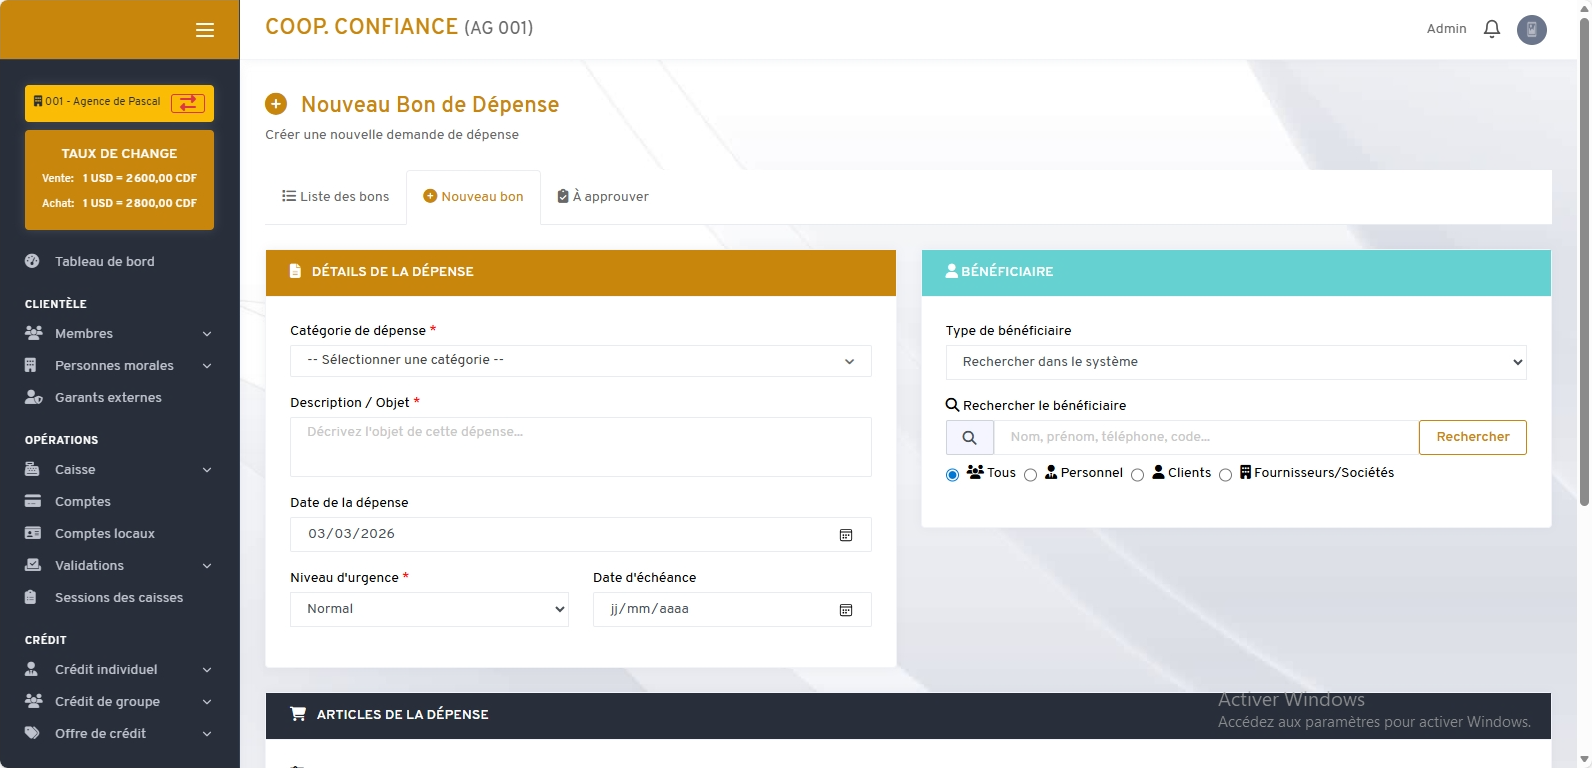This screenshot has height=768, width=1592.
Task: Open Sessions des caisses in sidebar
Action: [118, 597]
